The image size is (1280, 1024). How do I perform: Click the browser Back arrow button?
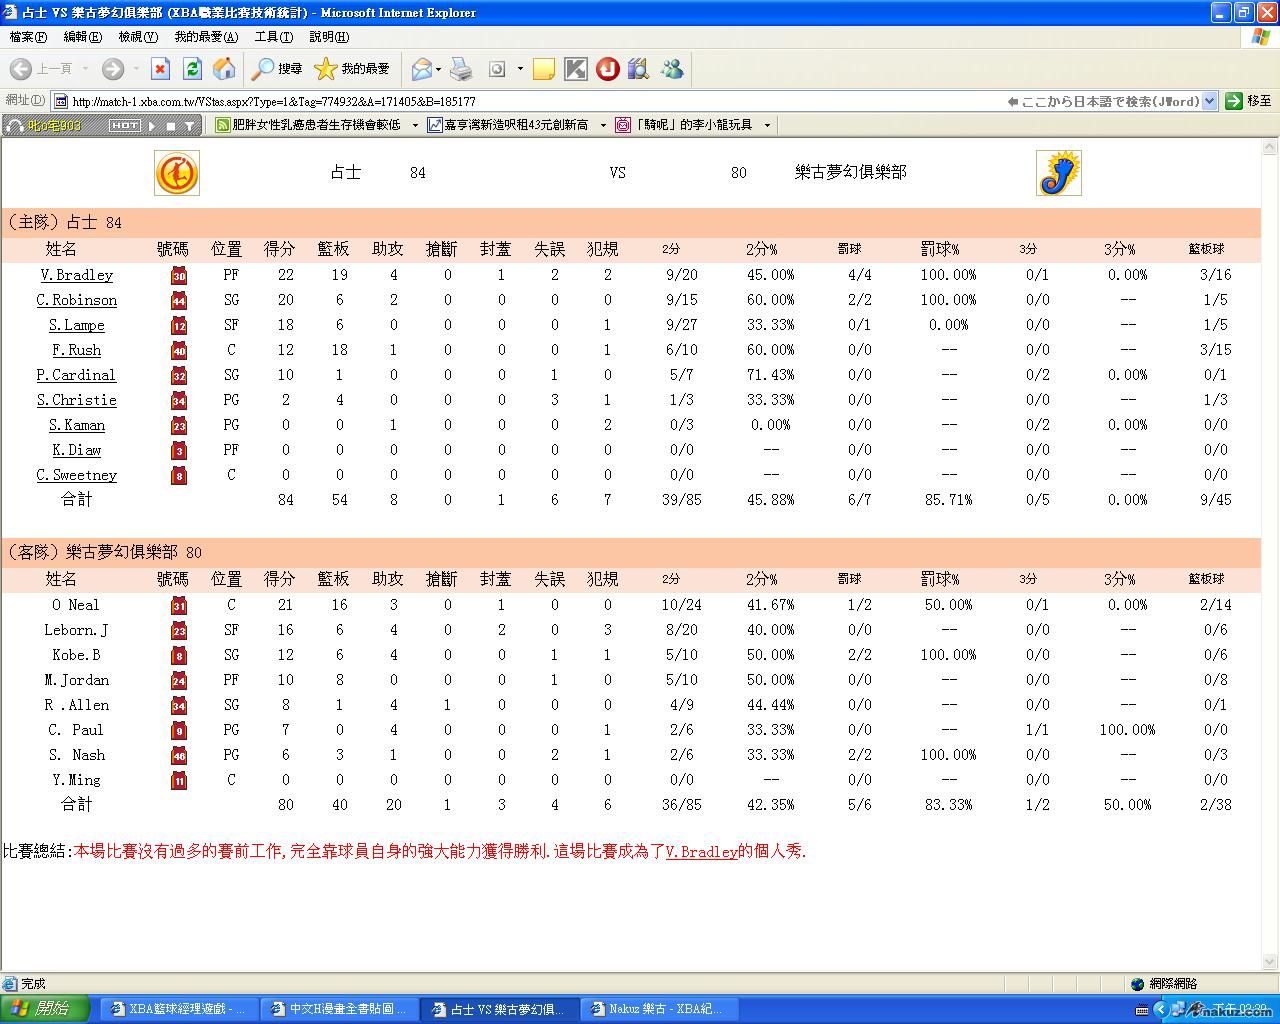[x=21, y=68]
